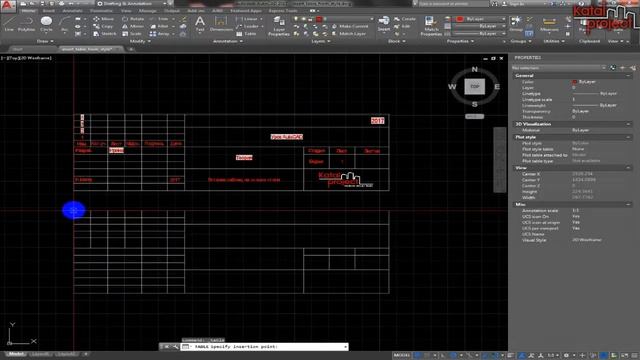The image size is (640, 360).
Task: Click the MODEL status bar button
Action: pos(401,356)
